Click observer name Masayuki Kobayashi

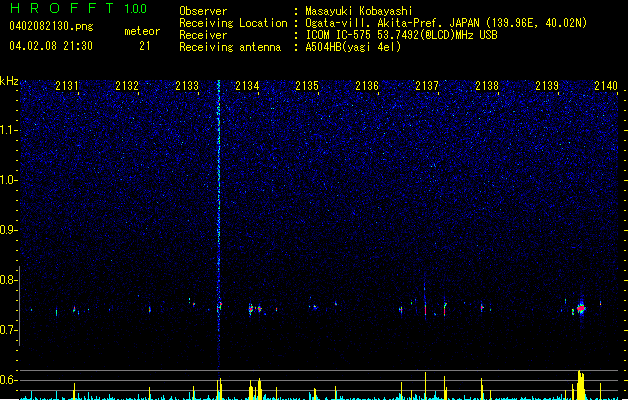[359, 11]
